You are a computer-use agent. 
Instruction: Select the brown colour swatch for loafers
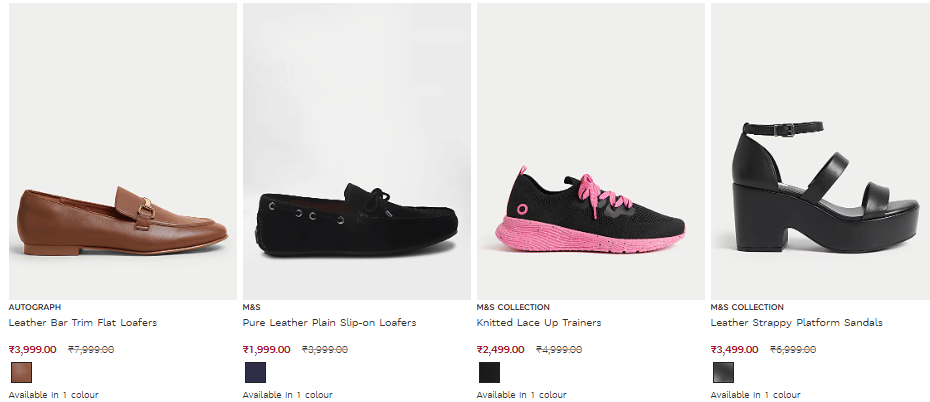(x=21, y=373)
